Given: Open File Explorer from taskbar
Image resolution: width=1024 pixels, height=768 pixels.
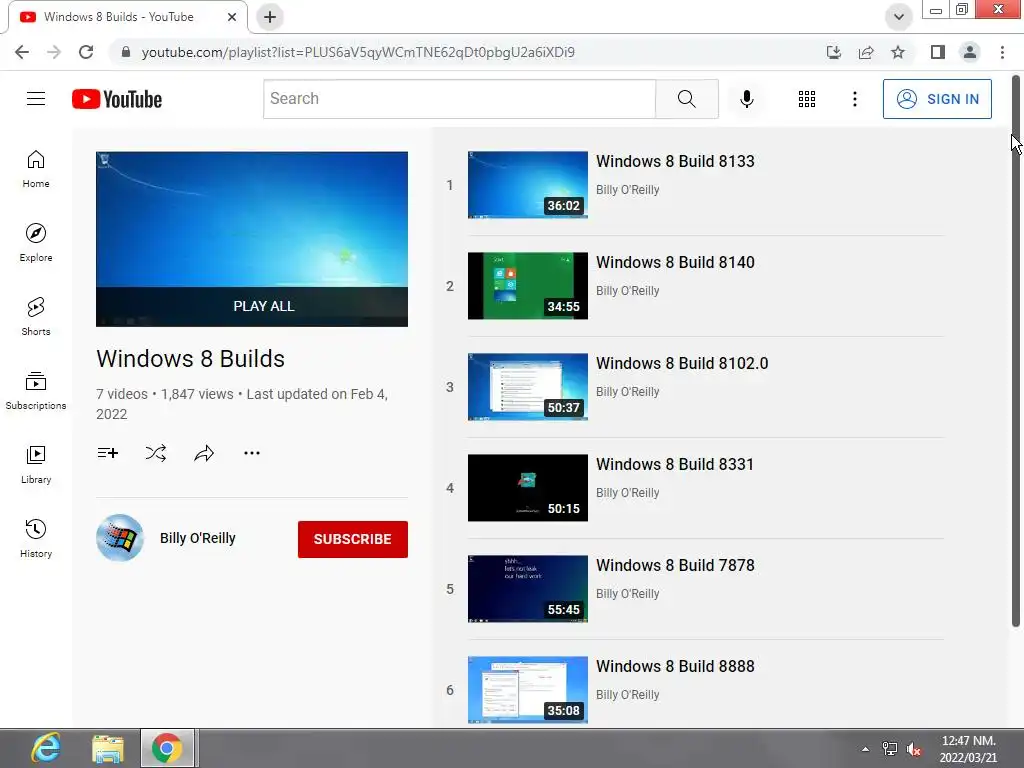Looking at the screenshot, I should tap(108, 748).
